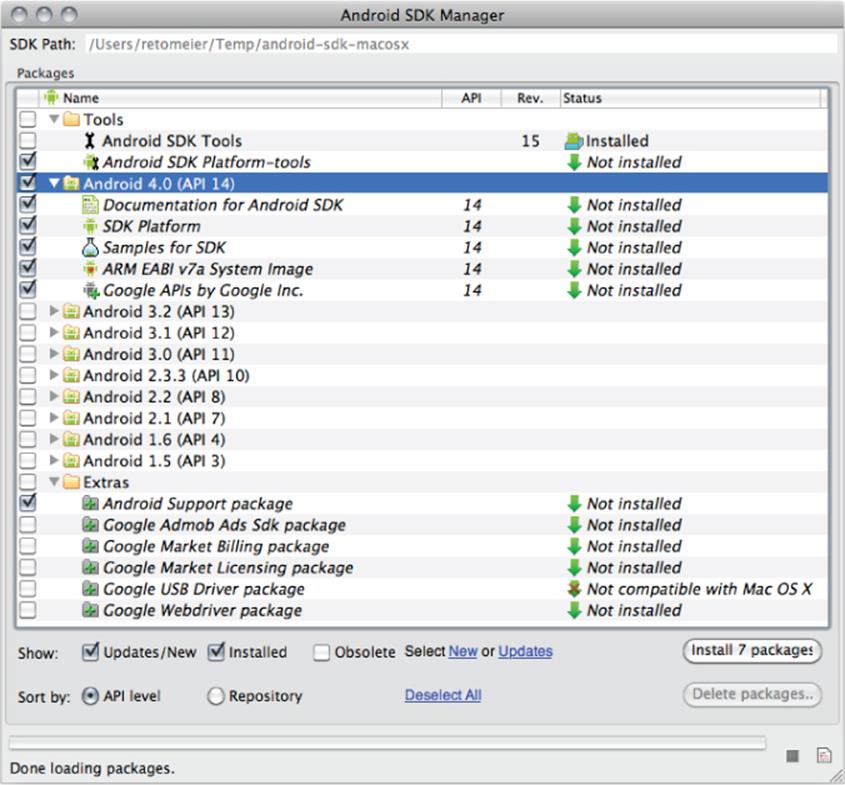Toggle the Installed show checkbox
Screen dimensions: 845x785
(x=216, y=652)
